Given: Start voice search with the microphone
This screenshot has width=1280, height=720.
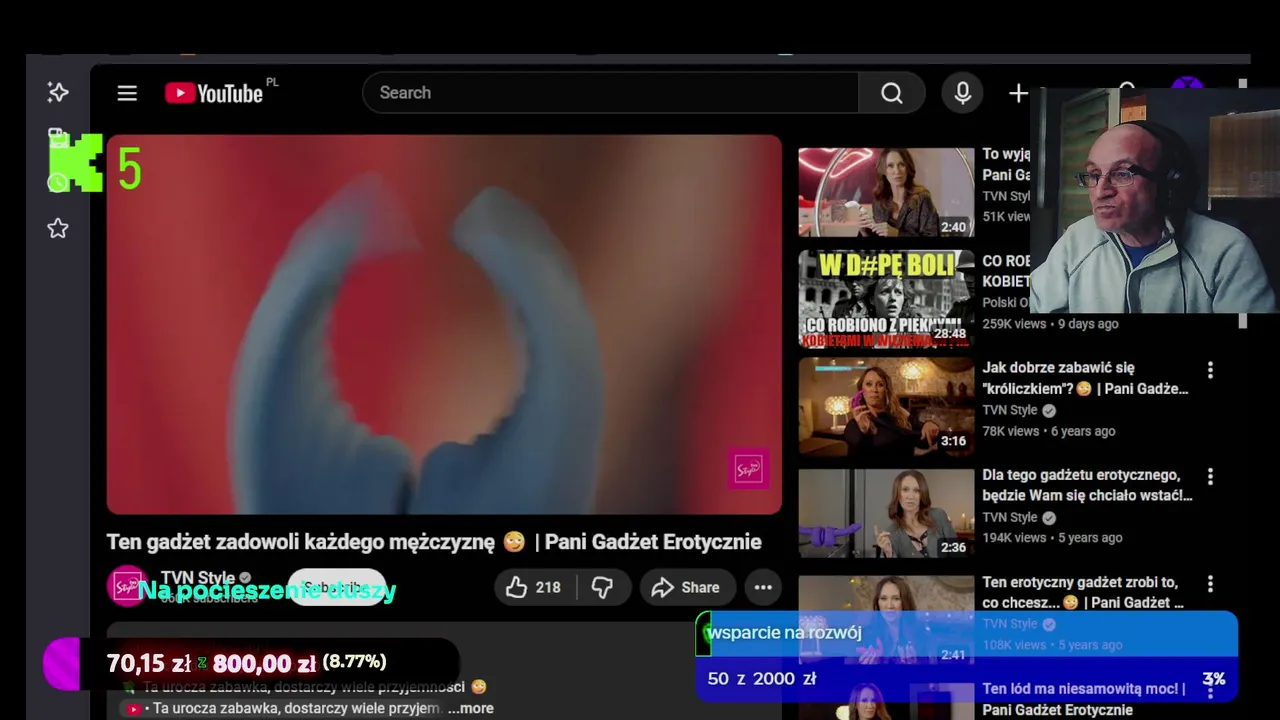Looking at the screenshot, I should [963, 93].
